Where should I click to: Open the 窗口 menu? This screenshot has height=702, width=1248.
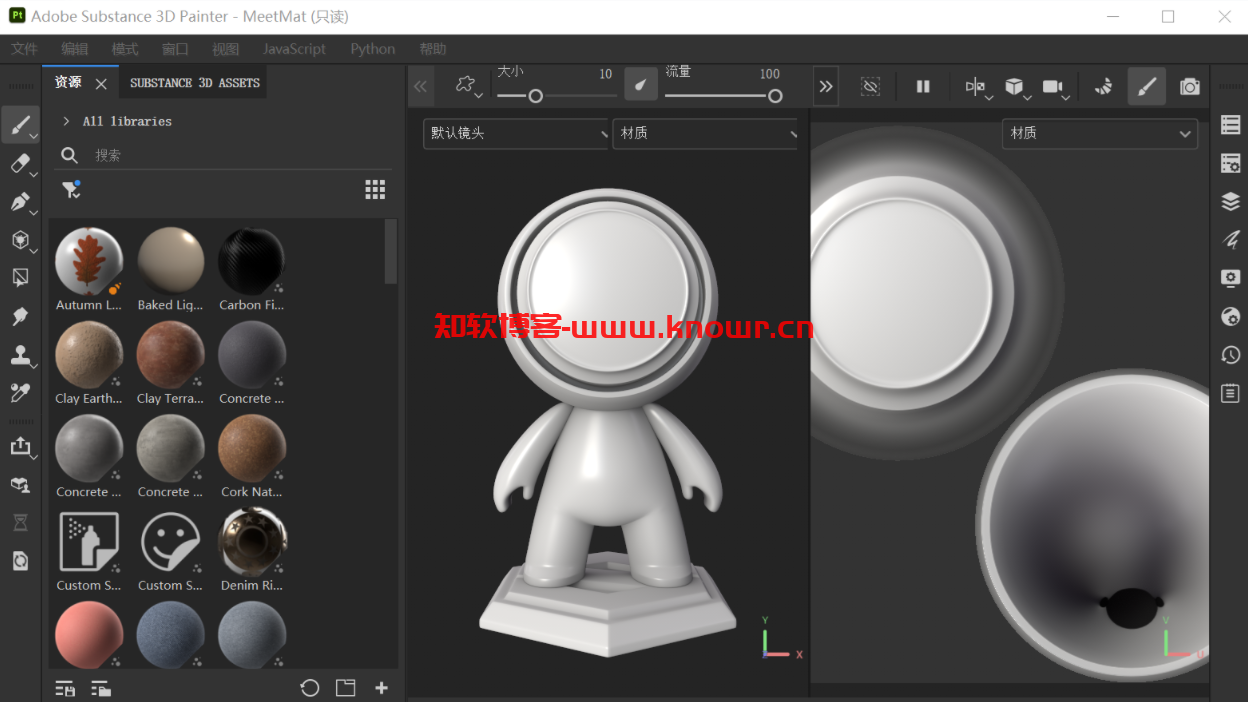click(x=175, y=49)
